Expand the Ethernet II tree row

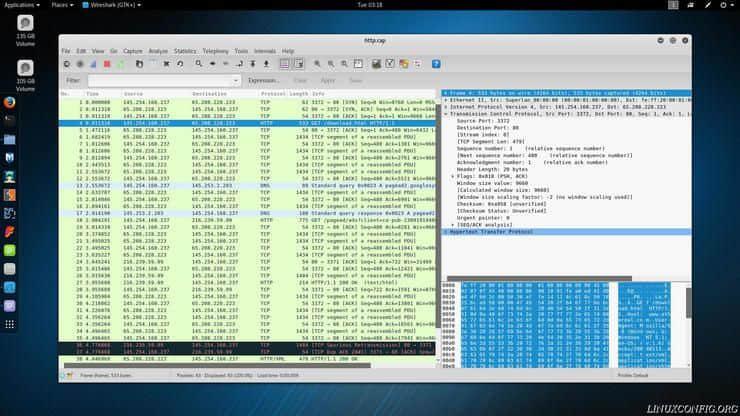pyautogui.click(x=446, y=101)
